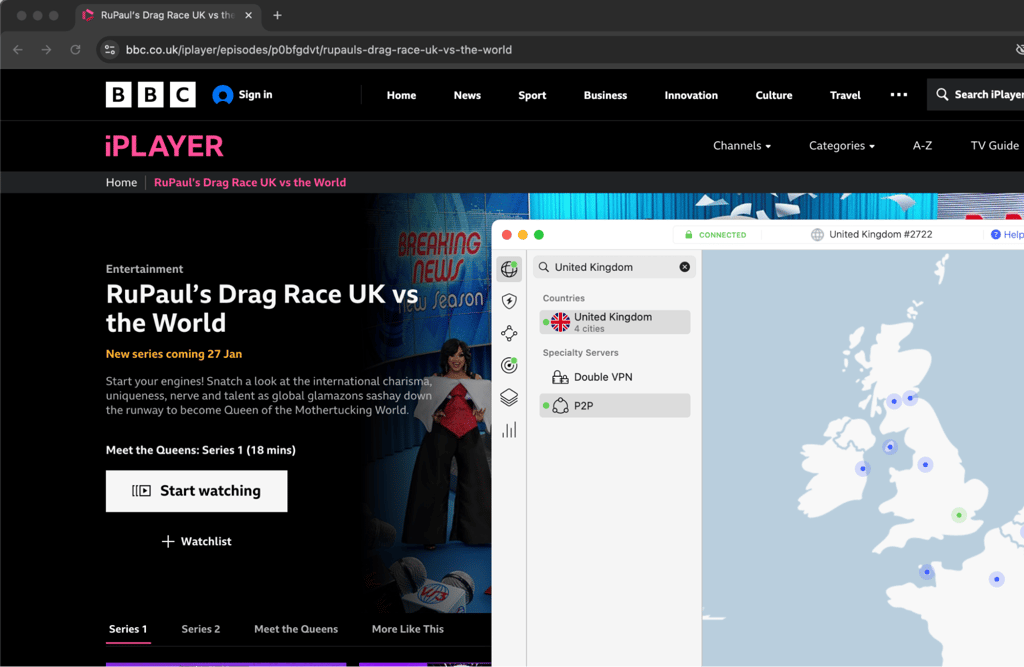Image resolution: width=1024 pixels, height=667 pixels.
Task: Click the Start watching button
Action: tap(197, 491)
